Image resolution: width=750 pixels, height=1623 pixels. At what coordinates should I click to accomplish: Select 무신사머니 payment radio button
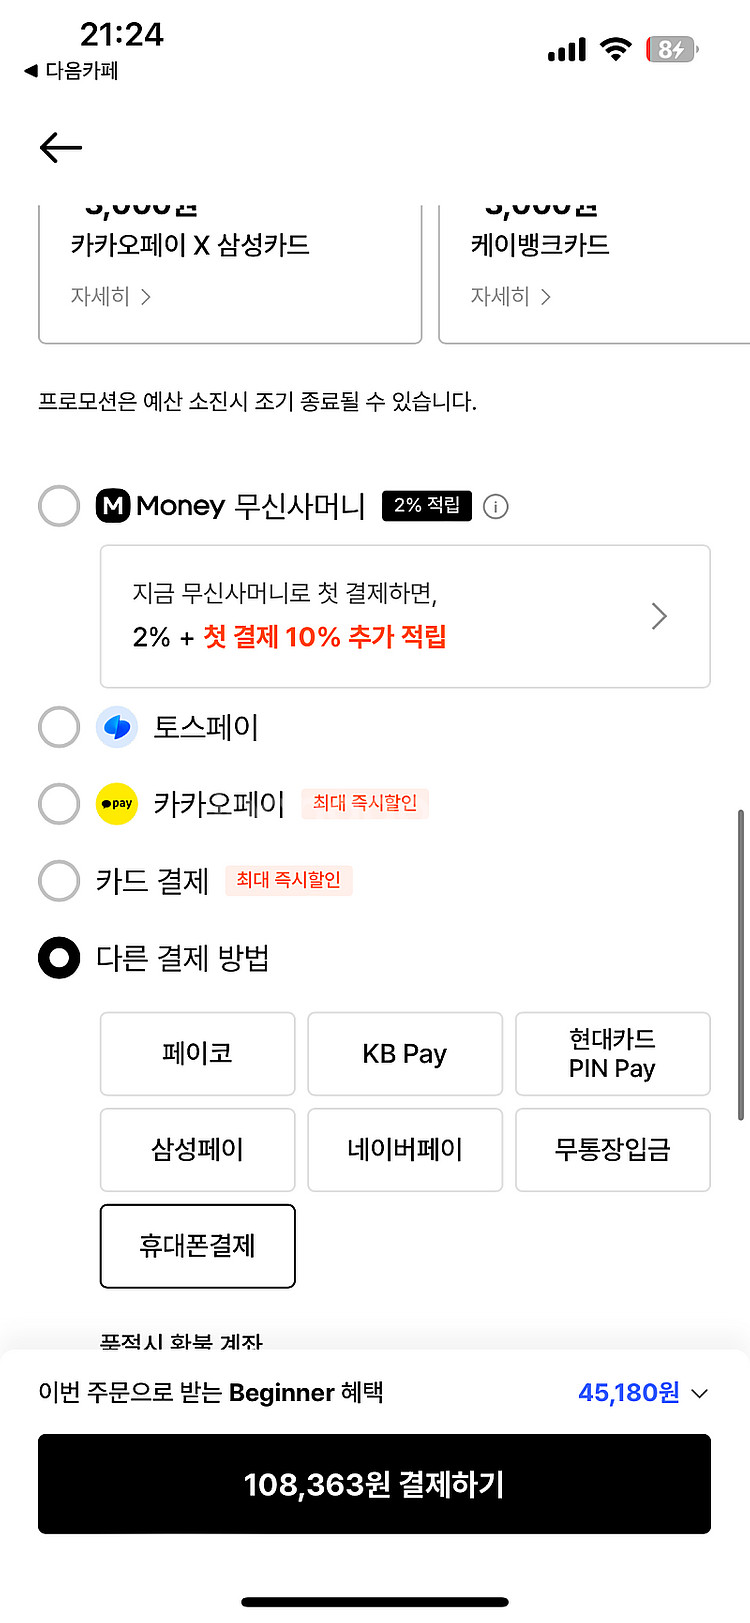coord(59,506)
